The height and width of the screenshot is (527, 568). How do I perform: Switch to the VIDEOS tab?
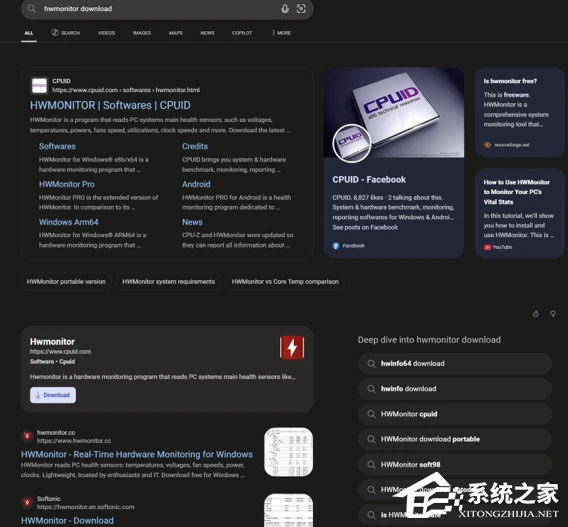(106, 33)
